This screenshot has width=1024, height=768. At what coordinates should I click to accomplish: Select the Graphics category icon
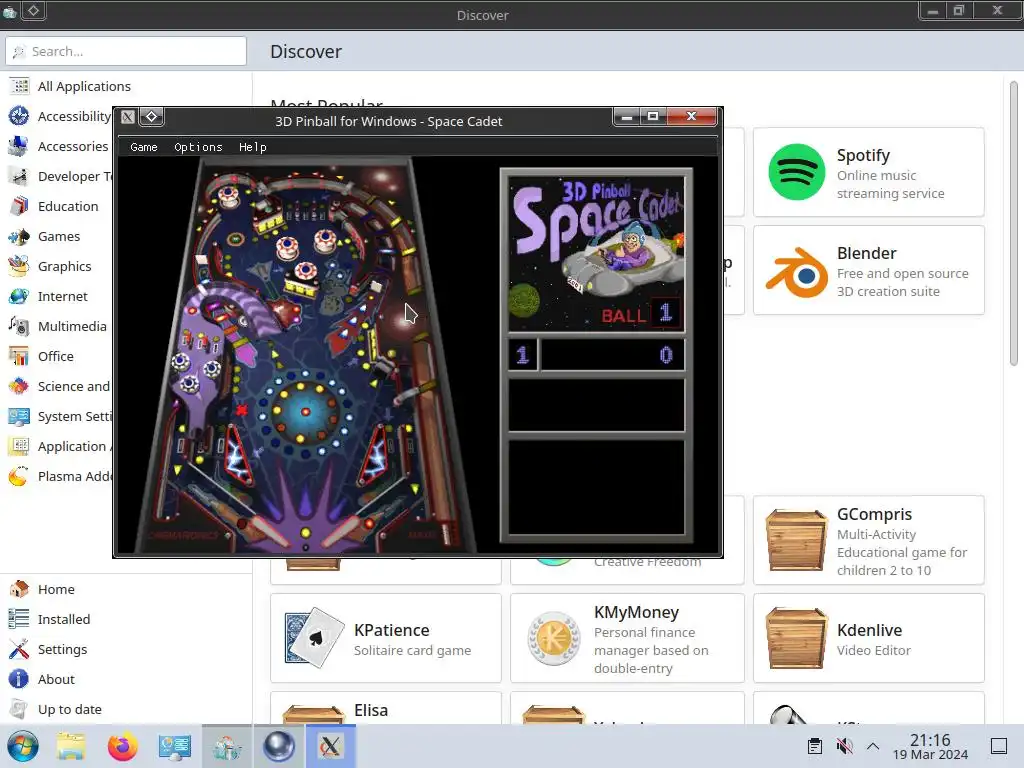coord(19,266)
